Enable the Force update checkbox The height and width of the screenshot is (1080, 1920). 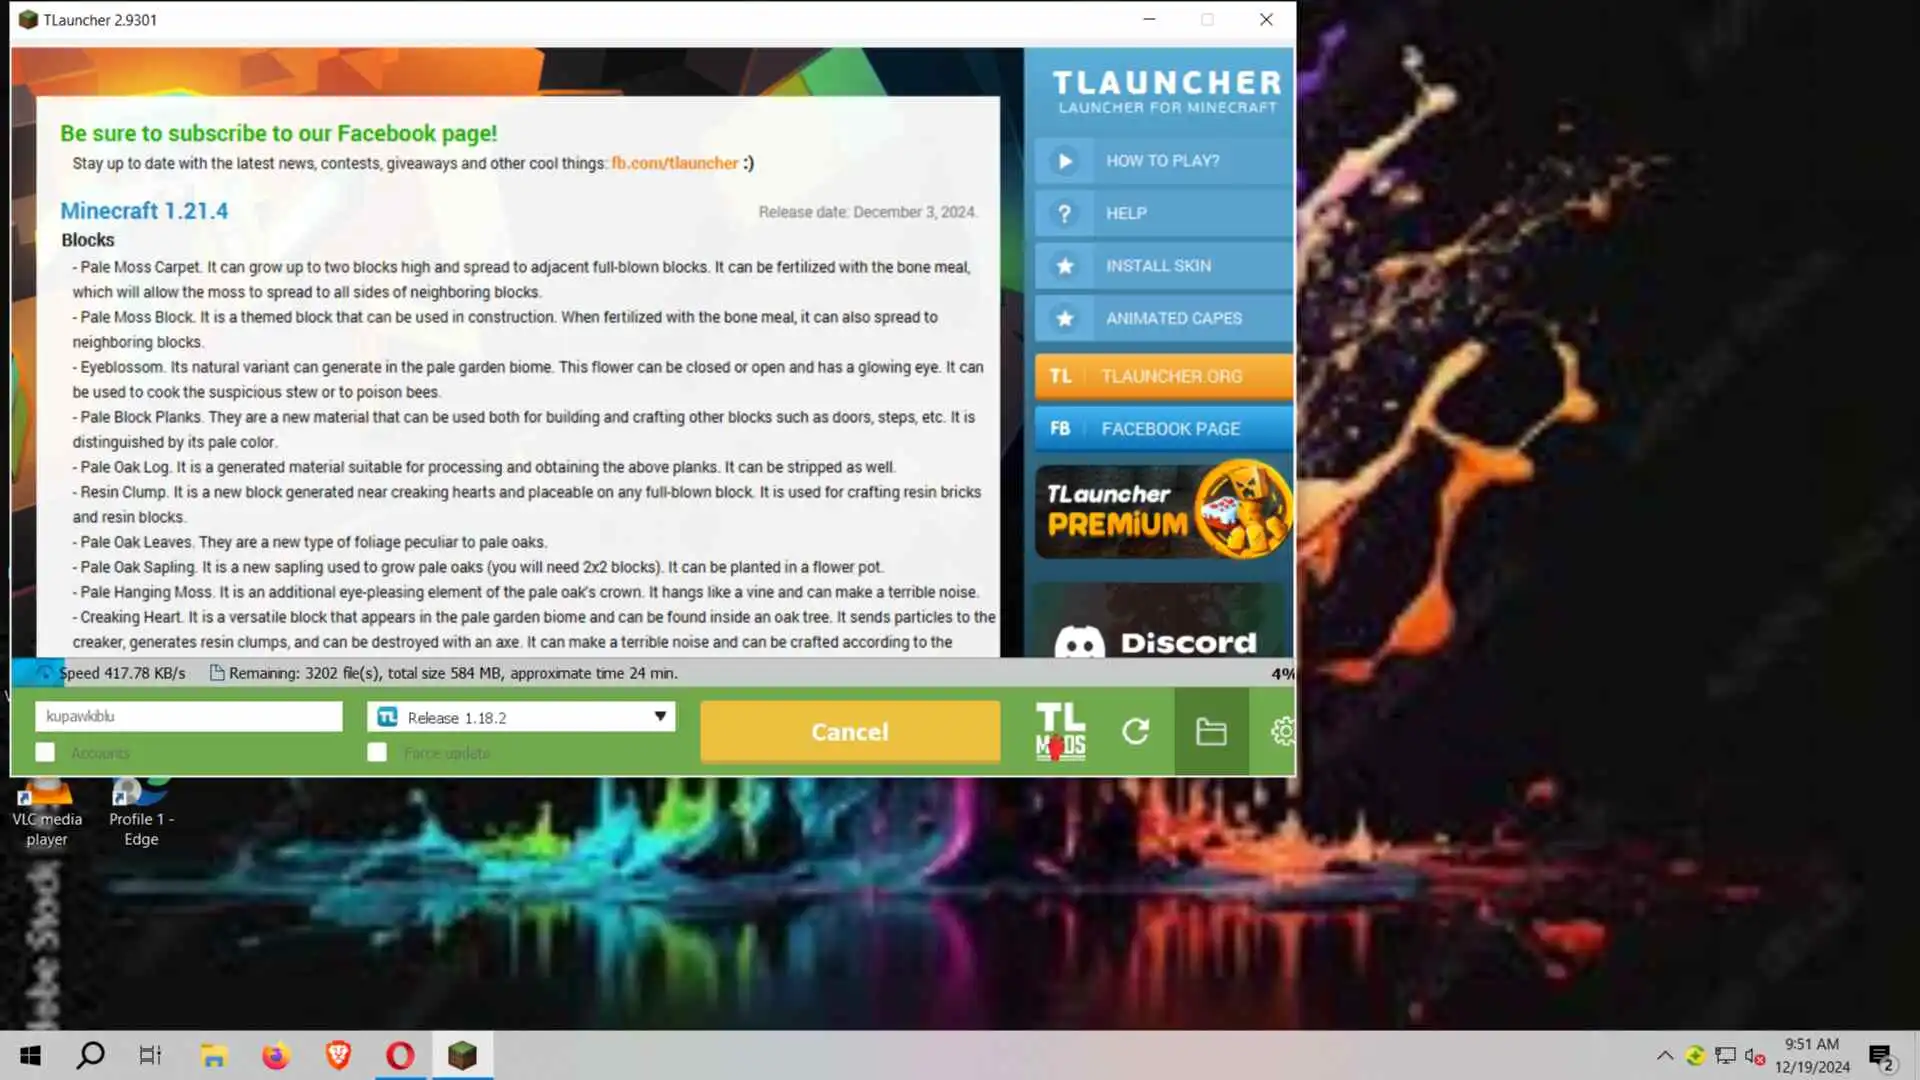[377, 752]
